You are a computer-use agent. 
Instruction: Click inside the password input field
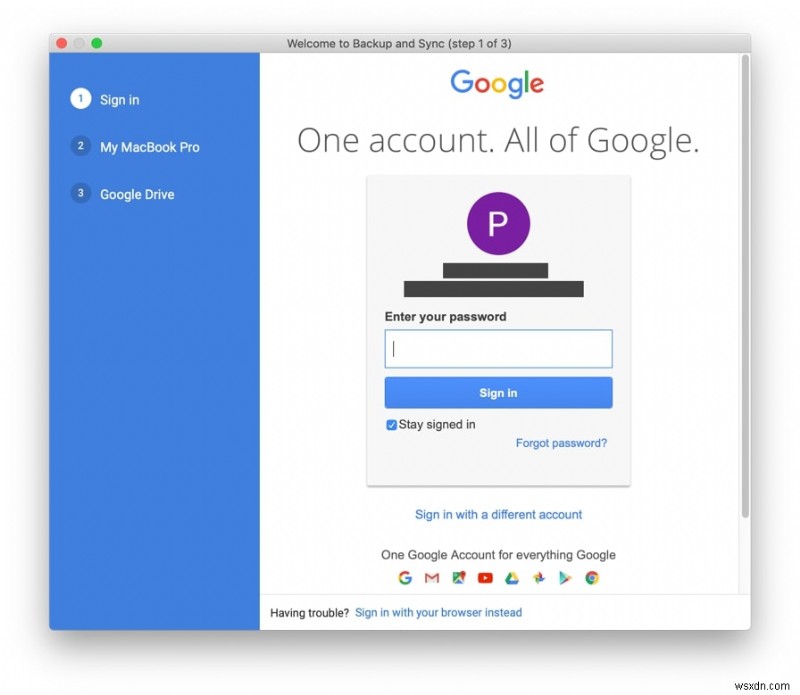[497, 348]
